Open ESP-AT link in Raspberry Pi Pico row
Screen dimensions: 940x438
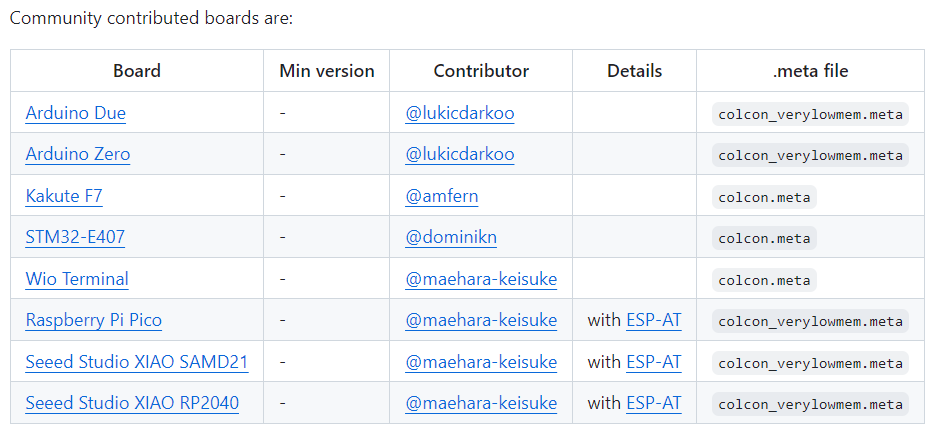[654, 321]
